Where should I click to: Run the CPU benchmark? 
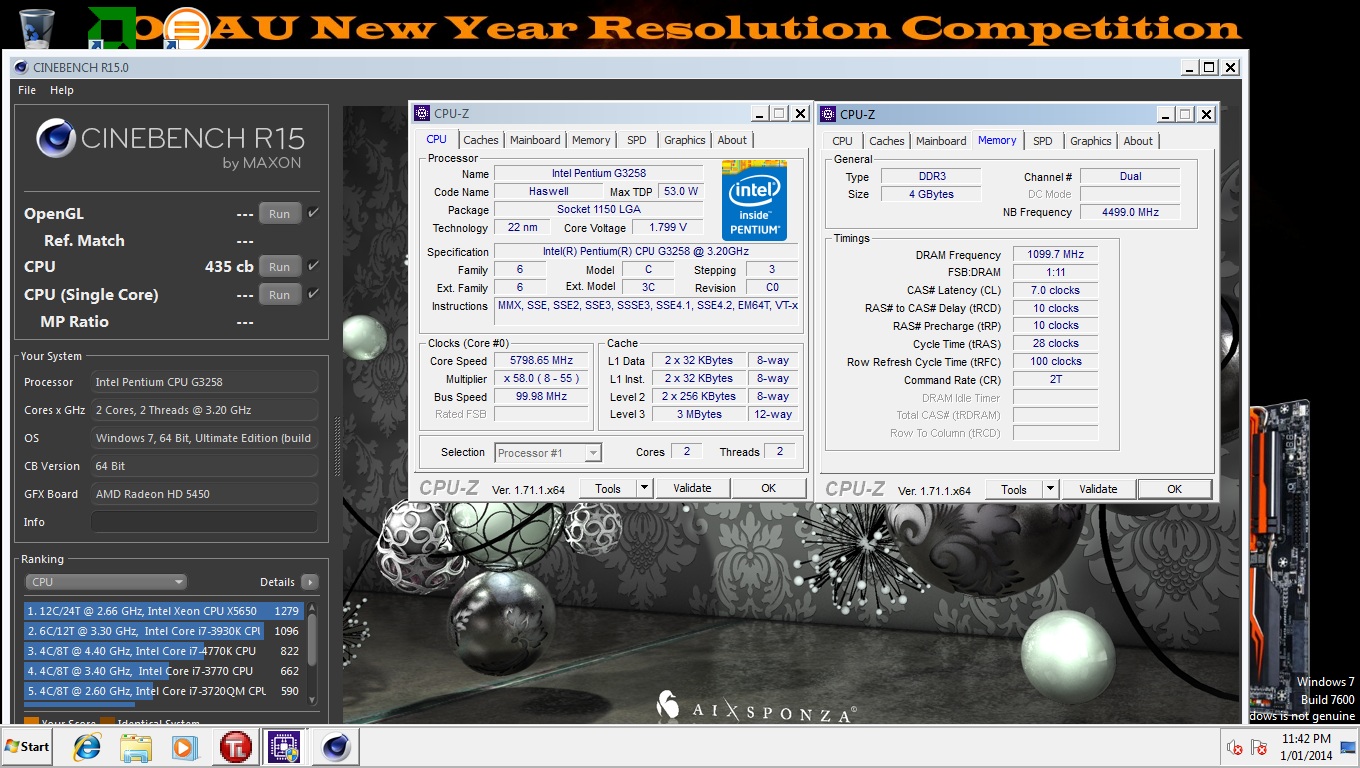click(280, 266)
